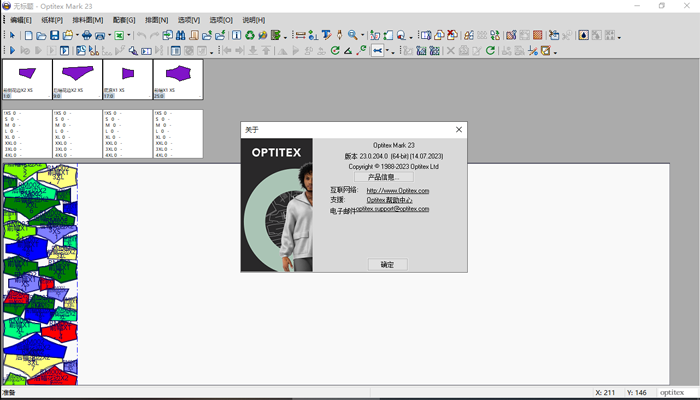Open the 编辑[E] menu

pyautogui.click(x=21, y=20)
